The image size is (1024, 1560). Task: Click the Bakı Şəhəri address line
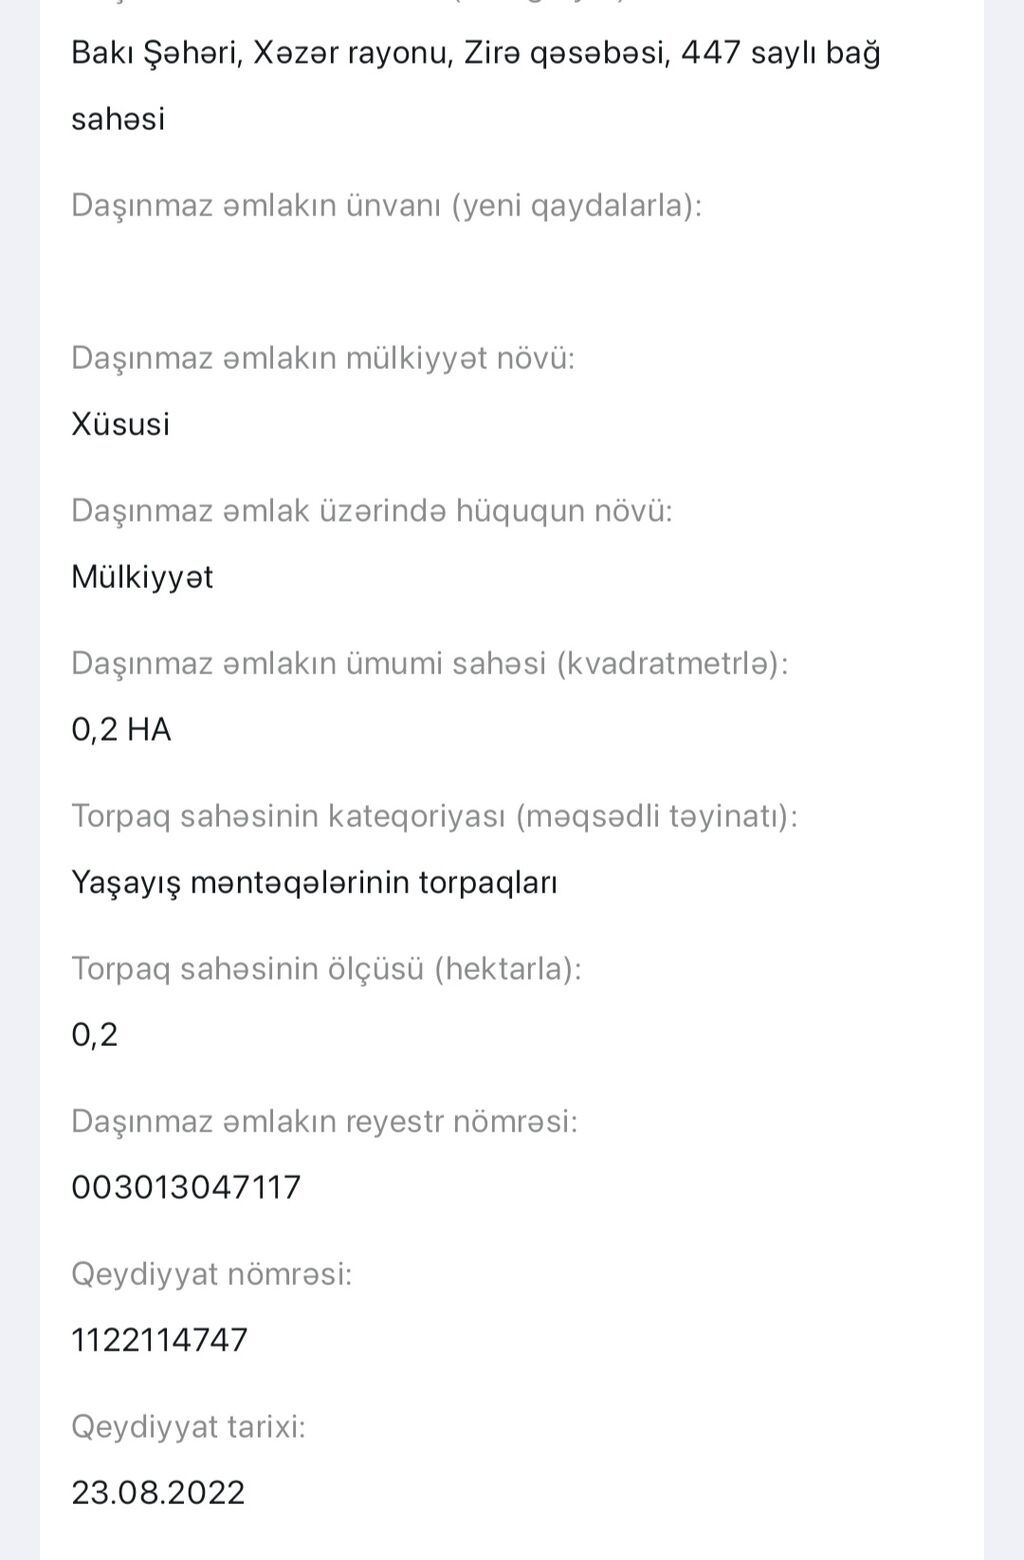tap(475, 53)
